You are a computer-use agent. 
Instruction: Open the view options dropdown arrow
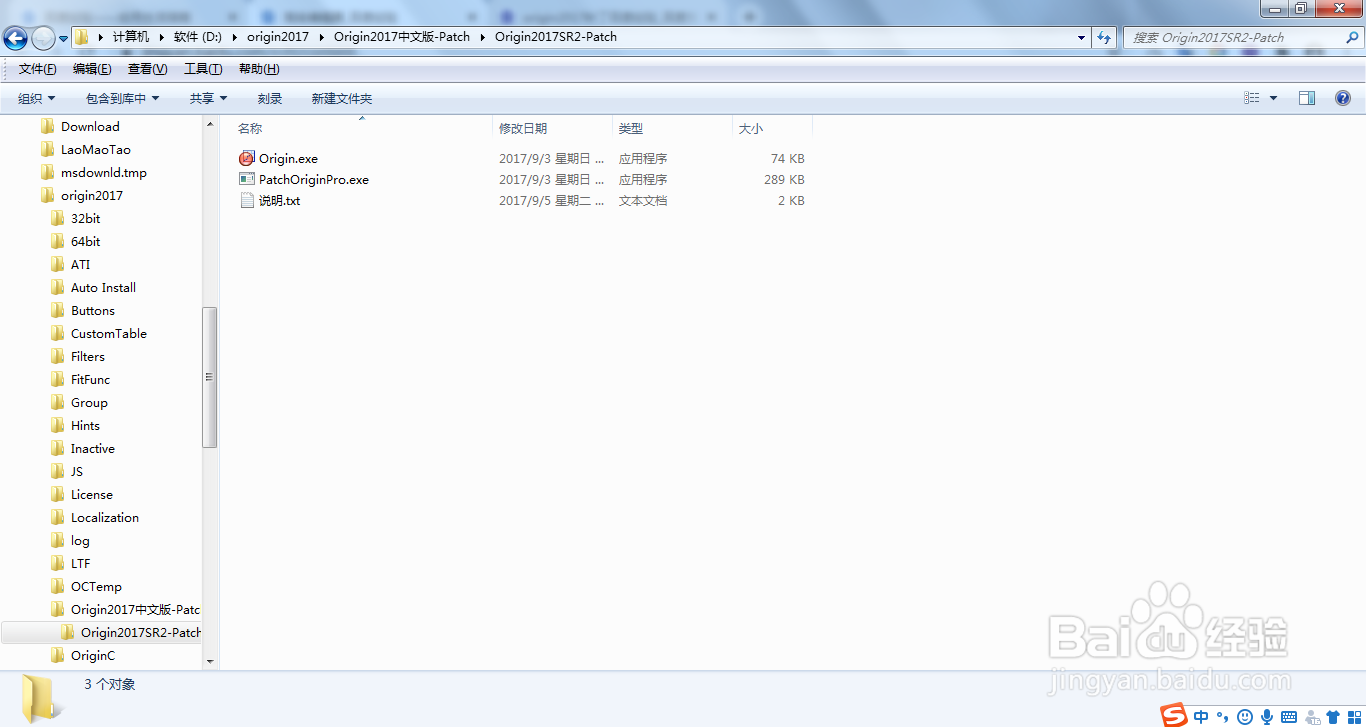coord(1273,98)
